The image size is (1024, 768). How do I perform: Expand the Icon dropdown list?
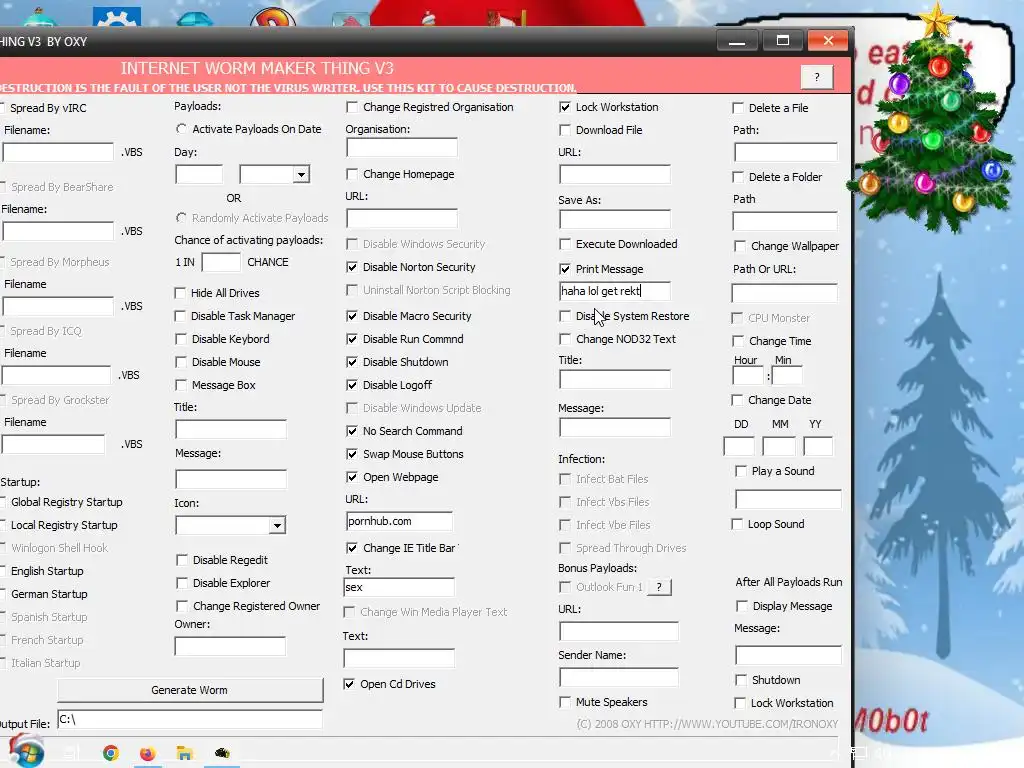(x=278, y=526)
